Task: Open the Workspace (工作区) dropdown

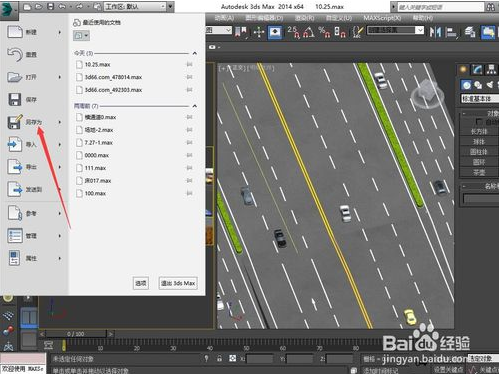Action: click(134, 7)
